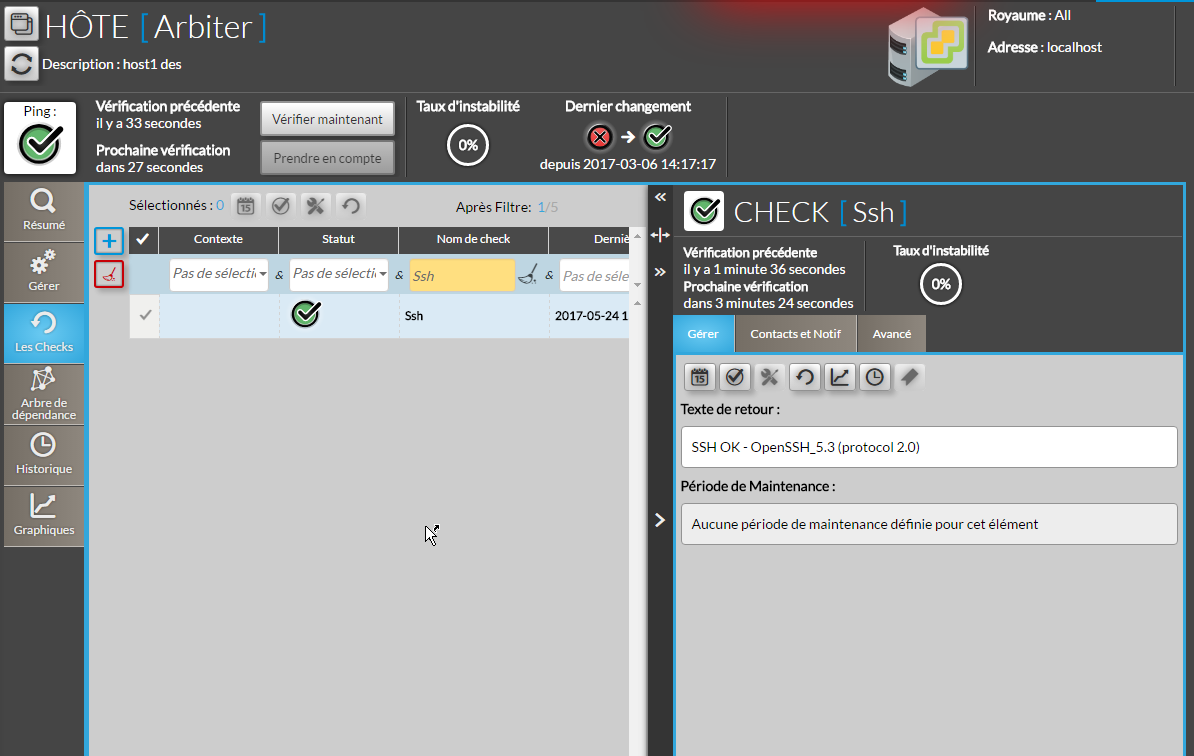Click the circular arrow icon in check detail toolbar
Screen dimensions: 1194x756
click(805, 377)
